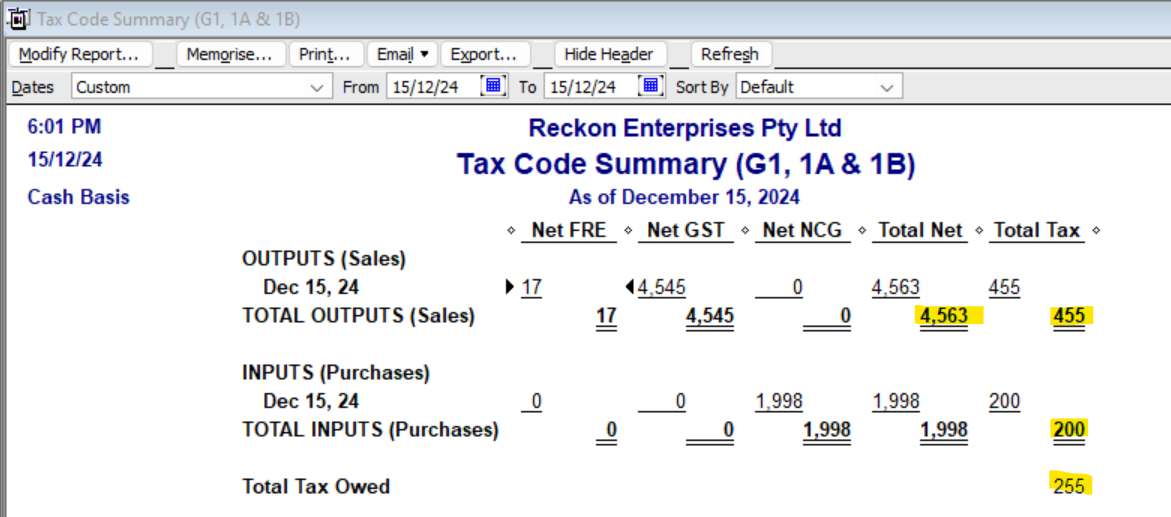Screen dimensions: 1171x517
Task: Click Inputs Dec 15 Net NCG value 1,998
Action: click(x=779, y=402)
